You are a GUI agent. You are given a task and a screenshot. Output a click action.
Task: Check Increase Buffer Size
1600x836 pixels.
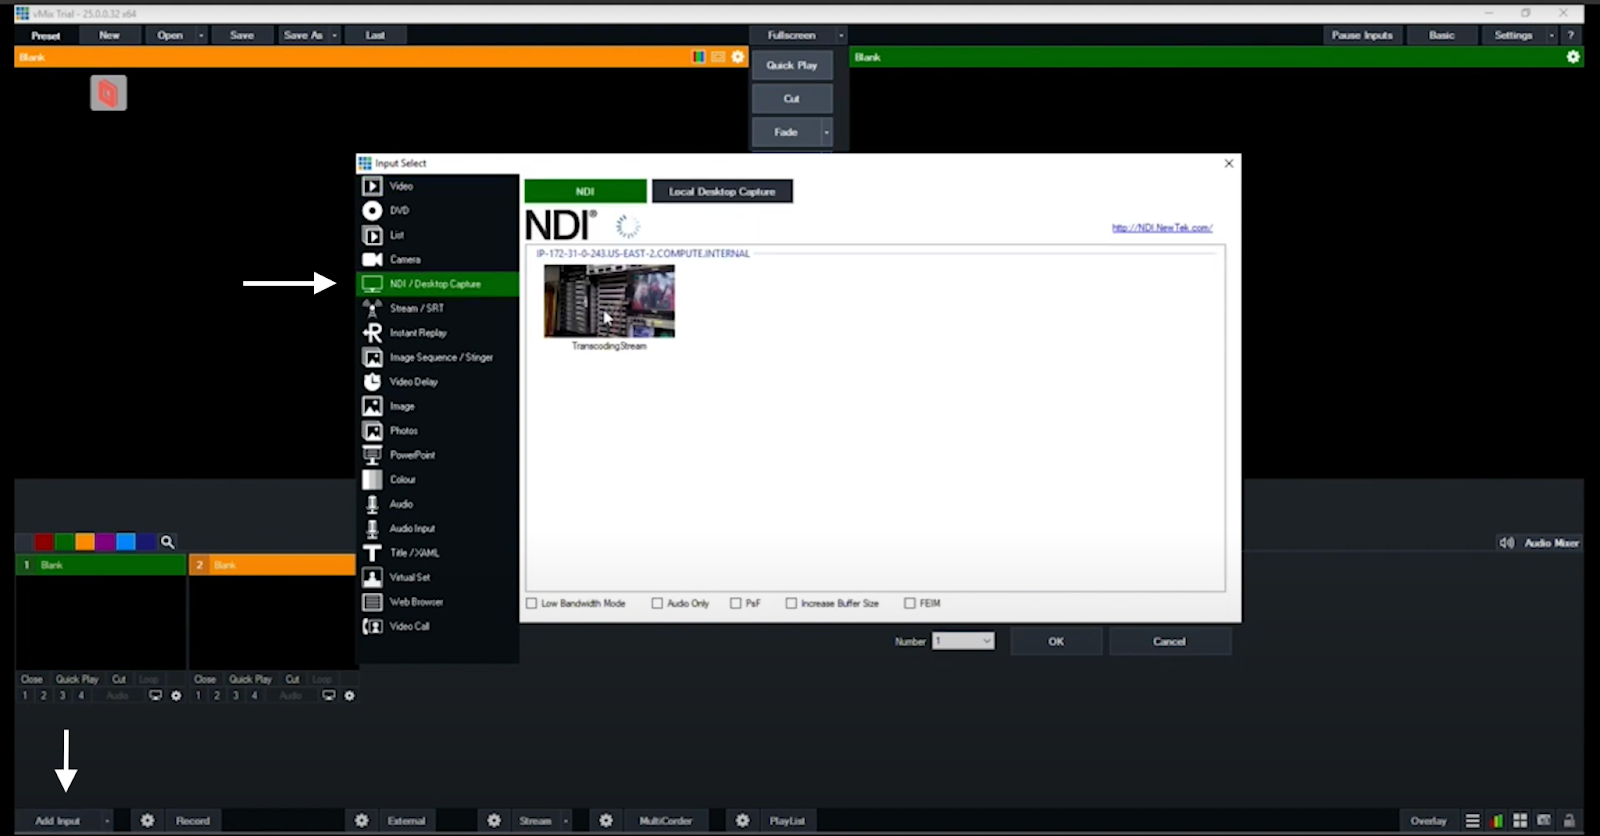(791, 604)
